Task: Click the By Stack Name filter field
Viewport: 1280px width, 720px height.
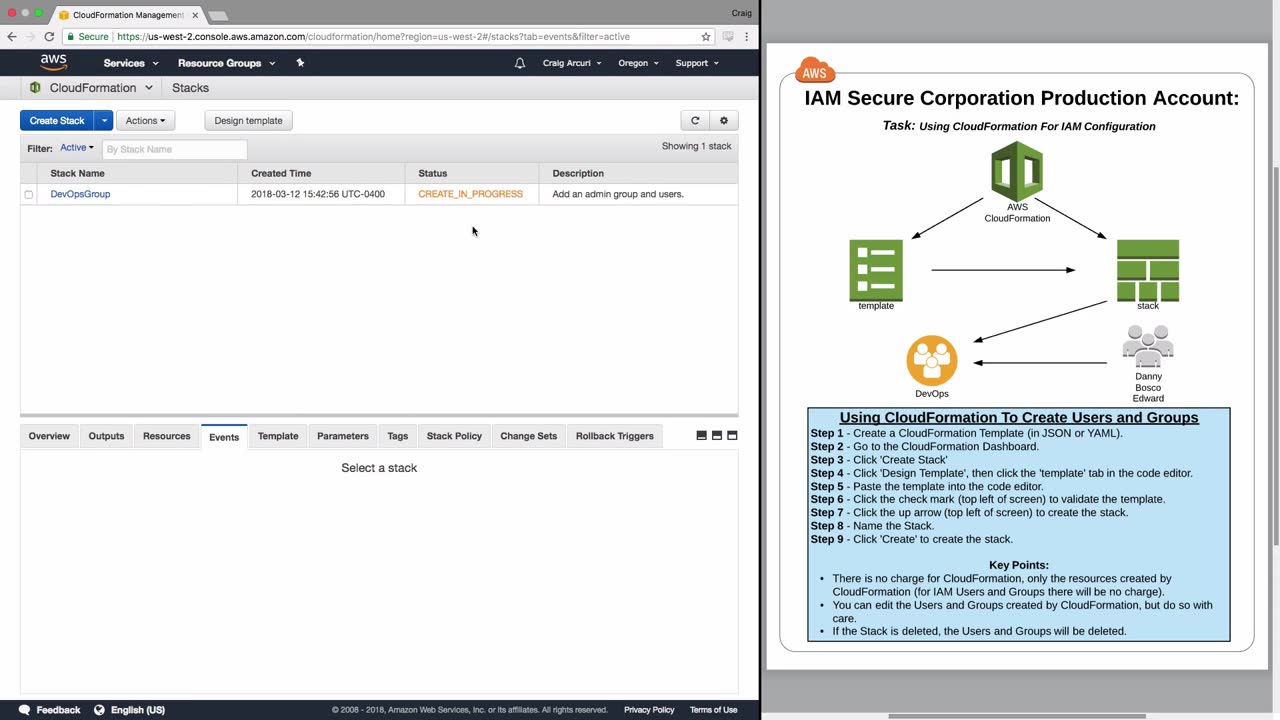Action: (174, 149)
